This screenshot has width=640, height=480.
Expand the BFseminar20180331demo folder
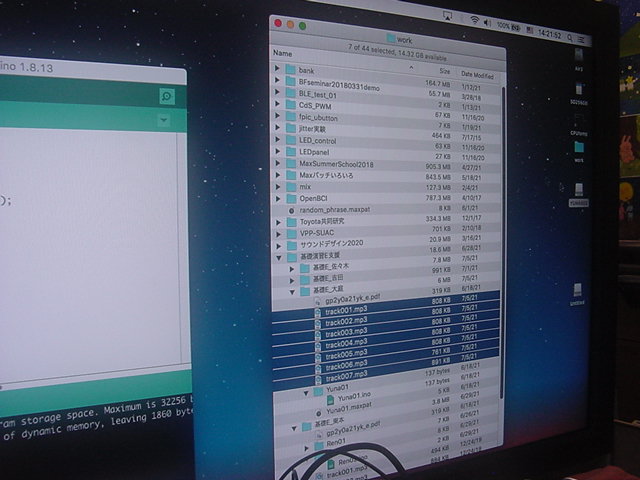[277, 80]
